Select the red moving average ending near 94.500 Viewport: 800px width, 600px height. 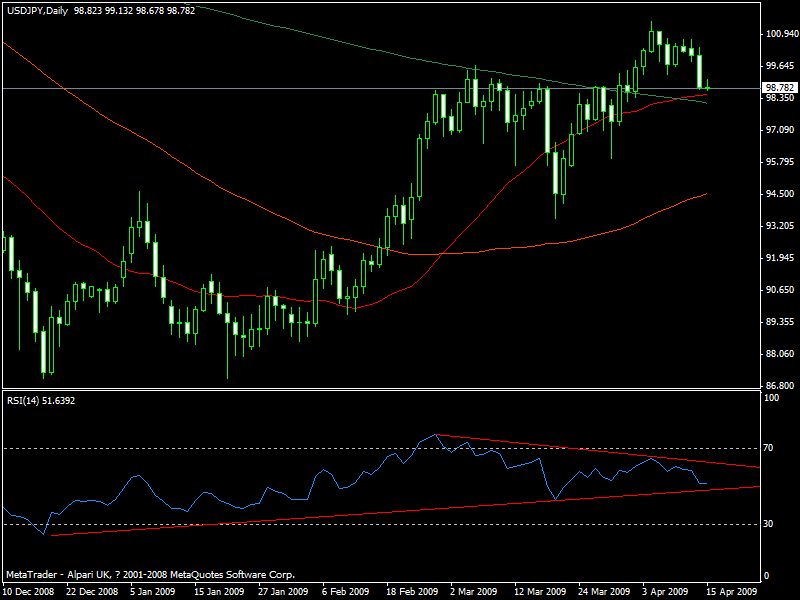tap(600, 233)
